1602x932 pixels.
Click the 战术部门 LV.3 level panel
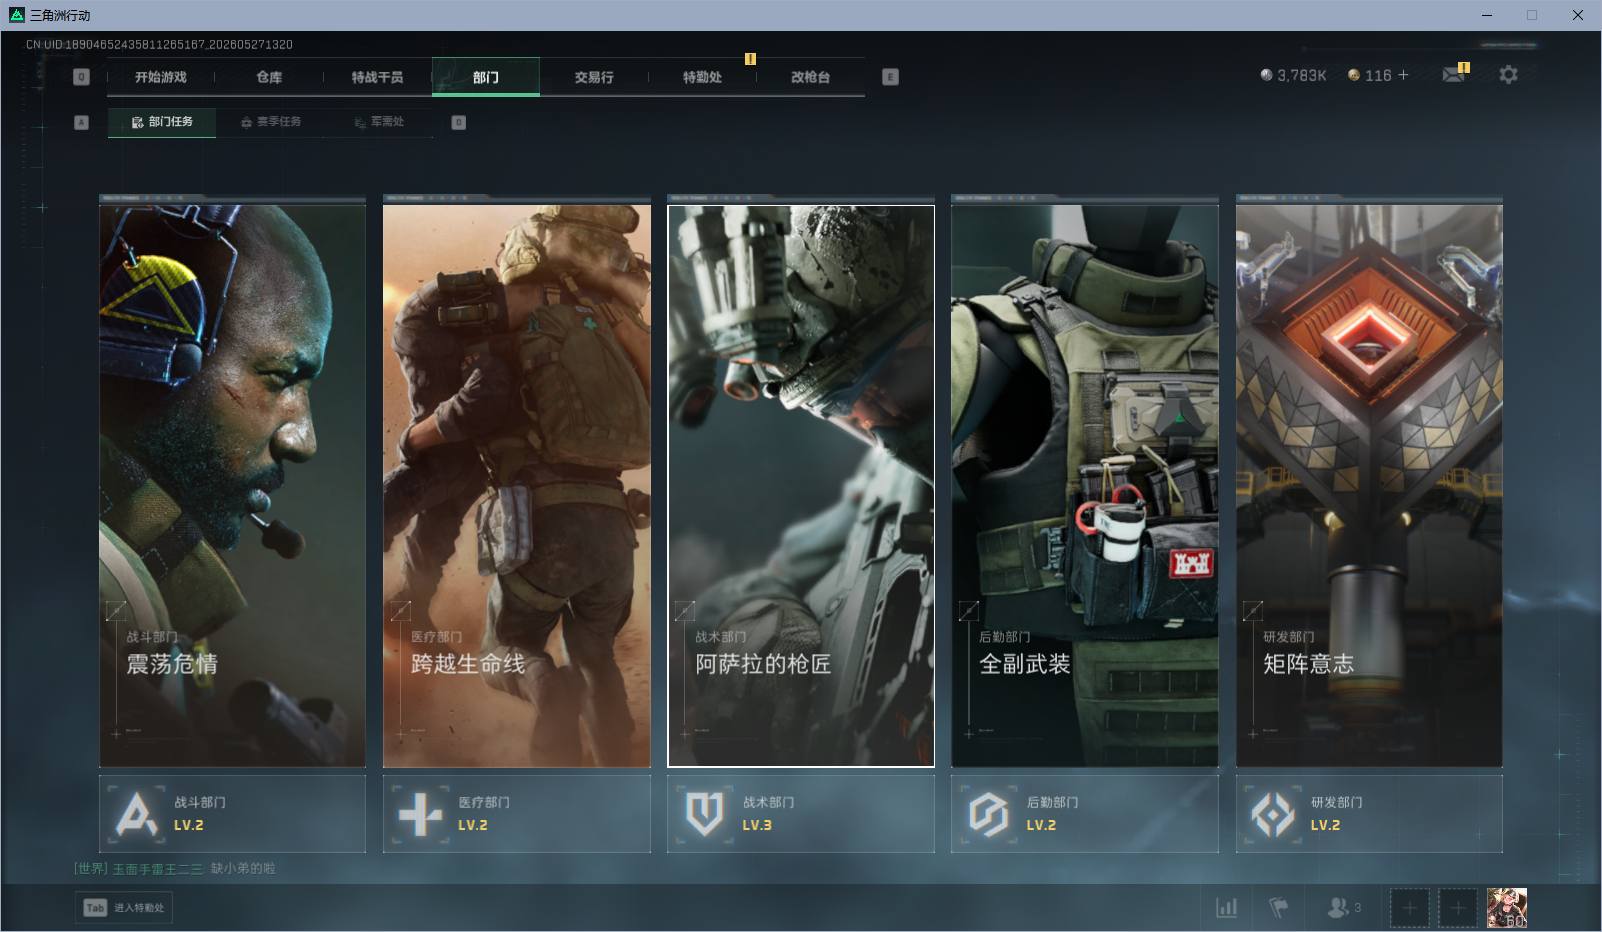pos(801,814)
